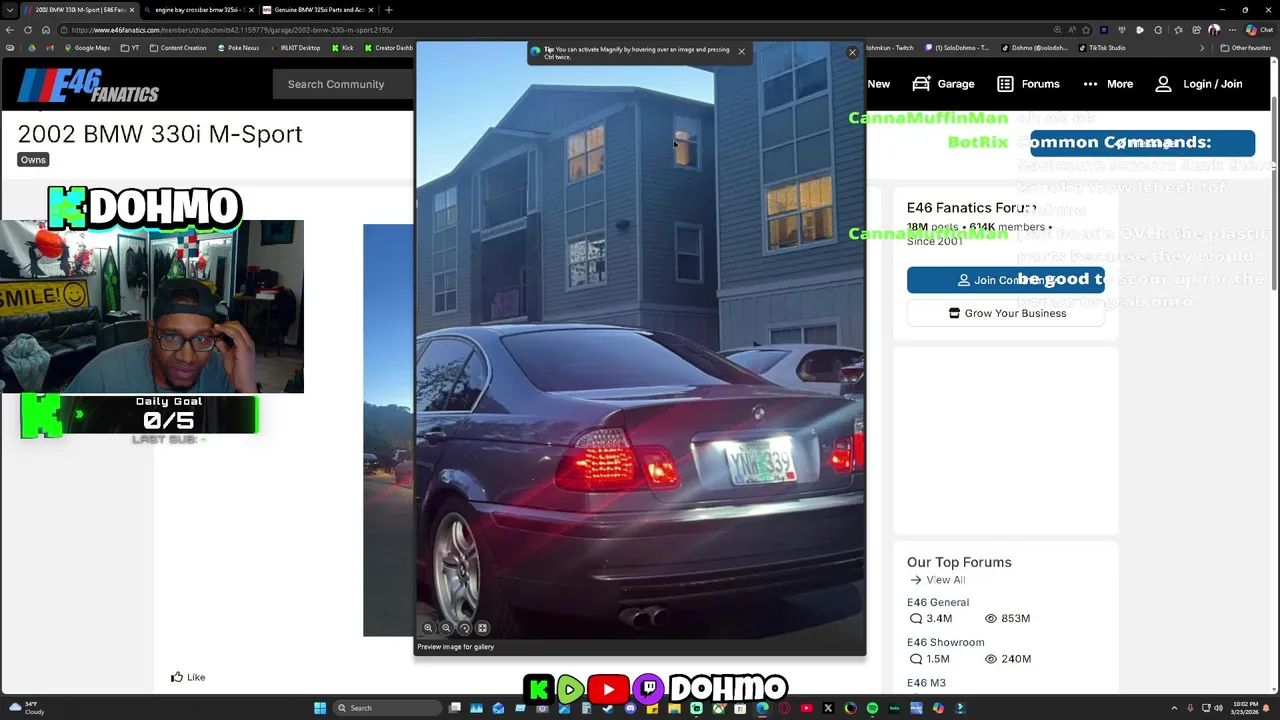Open Steam from the taskbar
Screen dimensions: 1280x720
[x=609, y=708]
